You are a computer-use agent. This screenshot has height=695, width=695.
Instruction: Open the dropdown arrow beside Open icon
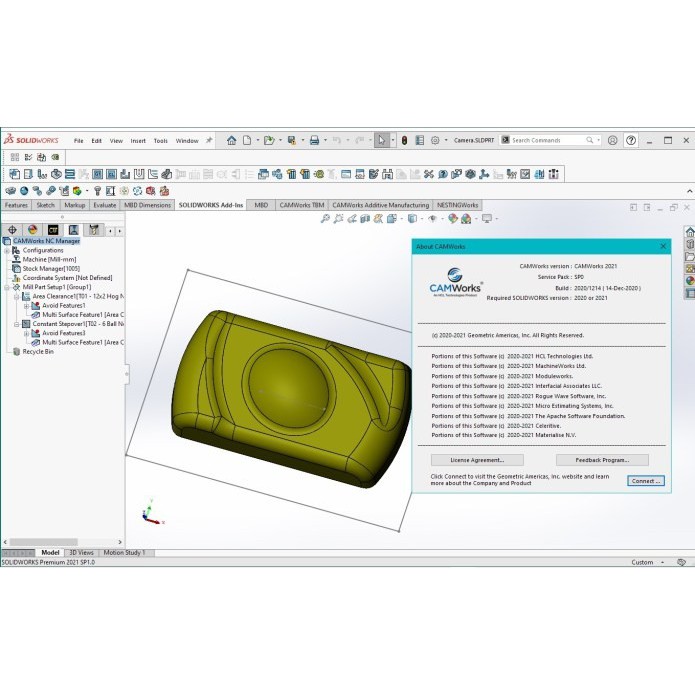(280, 141)
